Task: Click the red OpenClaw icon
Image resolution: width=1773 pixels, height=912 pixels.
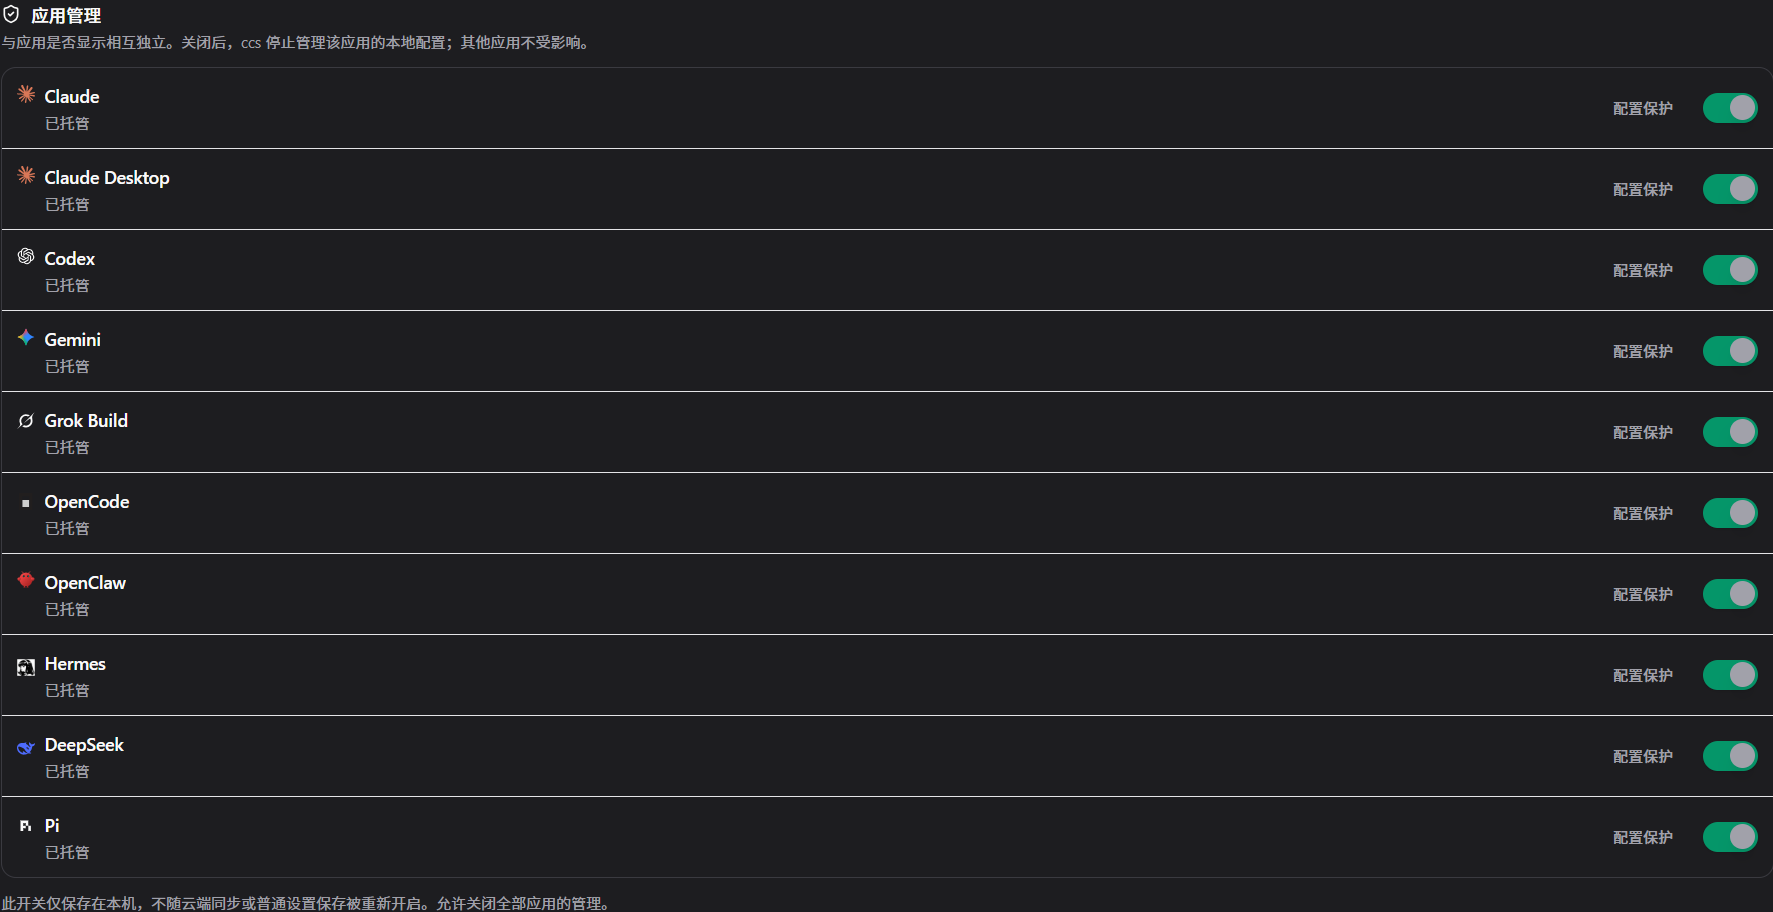Action: (26, 580)
